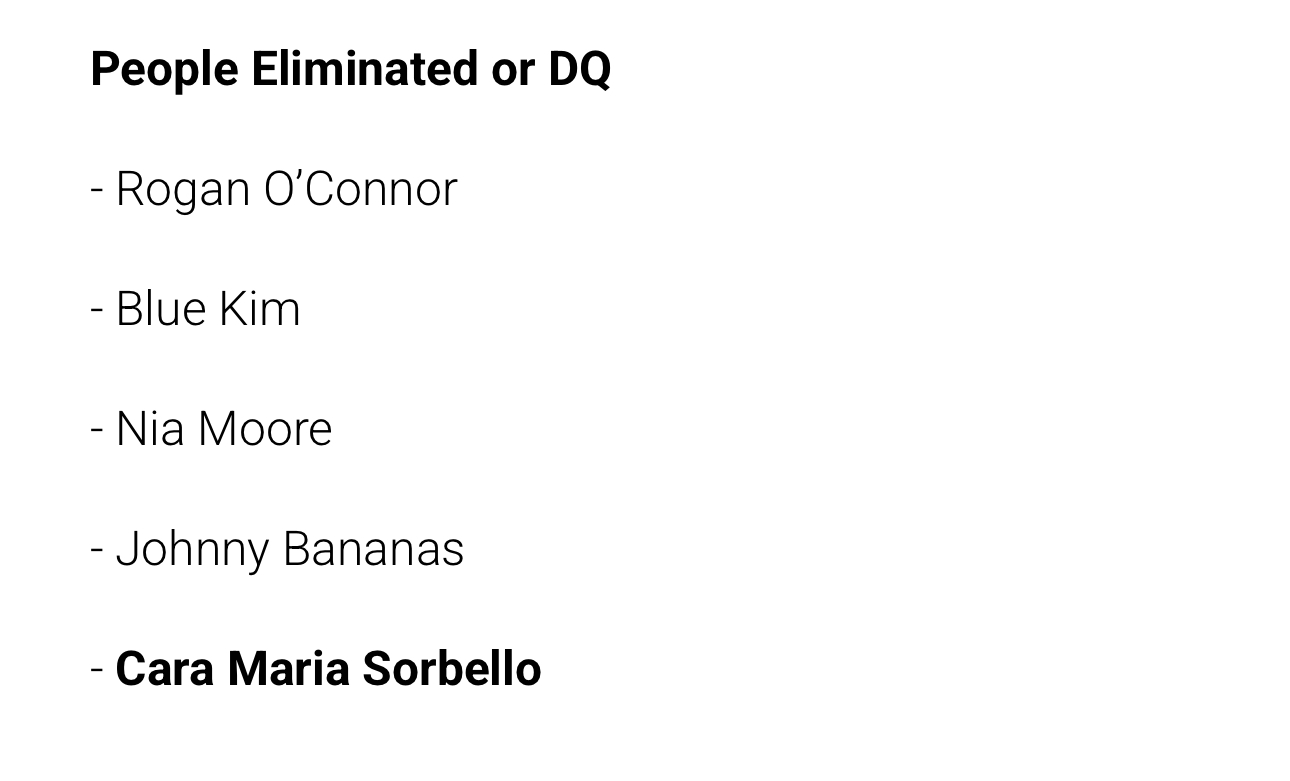
Task: Click the word Kim
Action: [260, 308]
